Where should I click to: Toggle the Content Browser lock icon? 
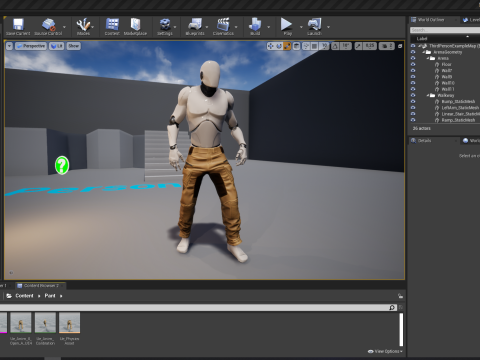pos(400,296)
